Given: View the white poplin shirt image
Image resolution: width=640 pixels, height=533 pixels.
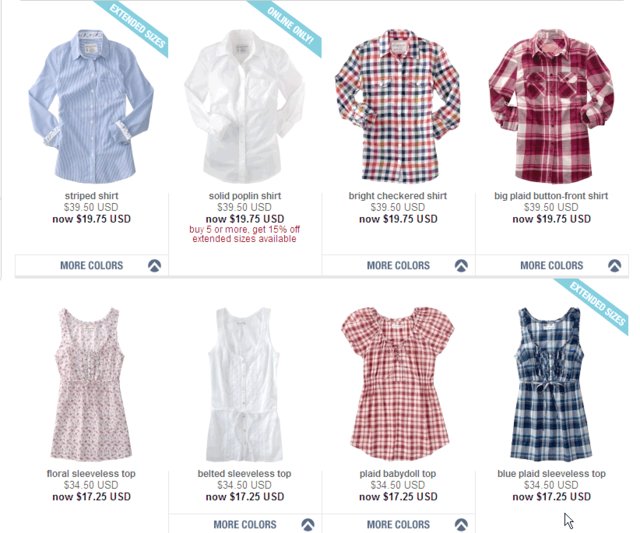Looking at the screenshot, I should click(x=244, y=106).
